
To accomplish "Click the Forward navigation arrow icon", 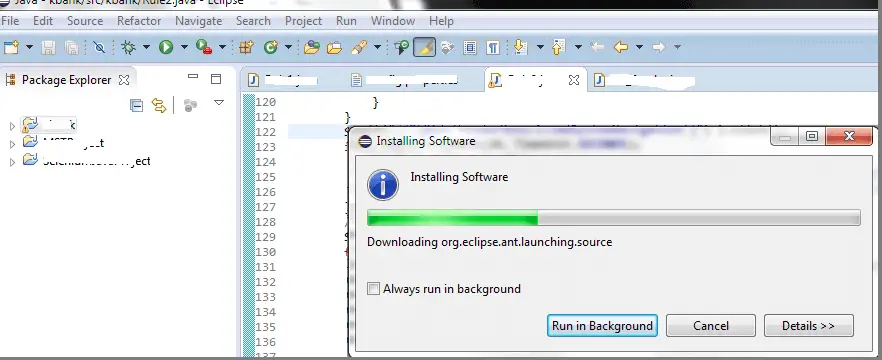I will pos(659,47).
